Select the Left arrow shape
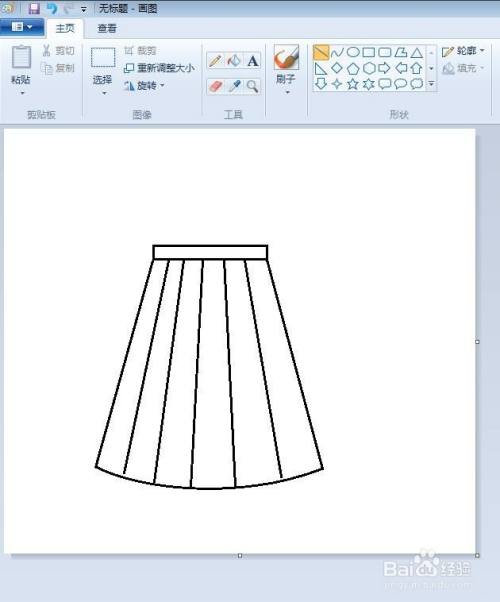 (401, 68)
